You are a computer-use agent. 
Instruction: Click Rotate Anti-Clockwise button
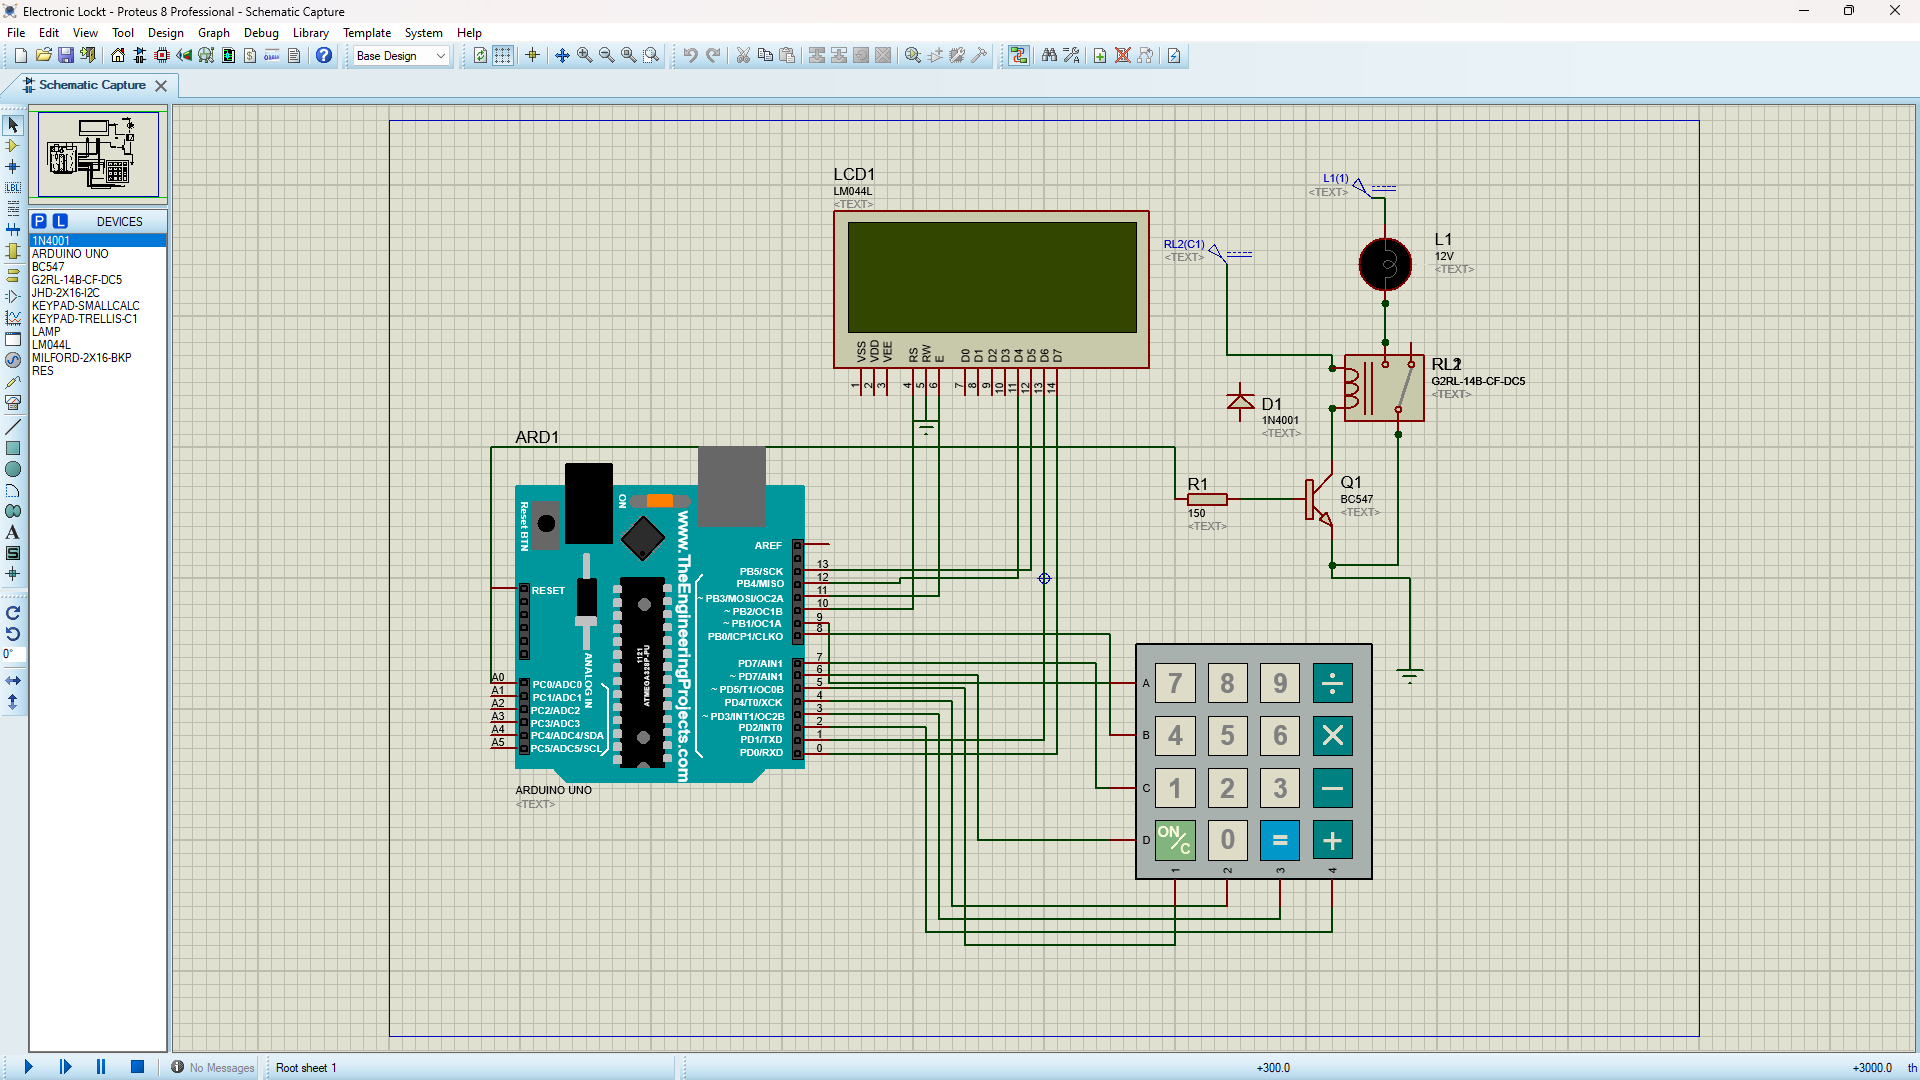click(13, 634)
